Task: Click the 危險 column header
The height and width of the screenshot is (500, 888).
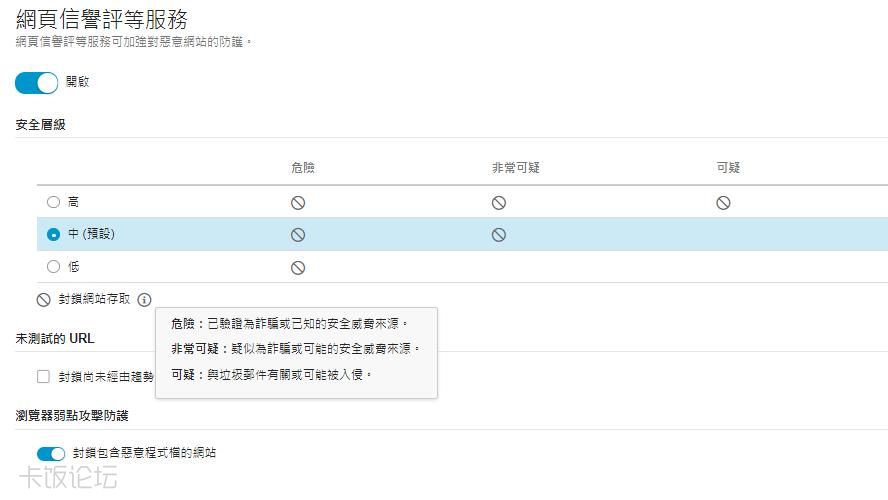Action: coord(303,168)
